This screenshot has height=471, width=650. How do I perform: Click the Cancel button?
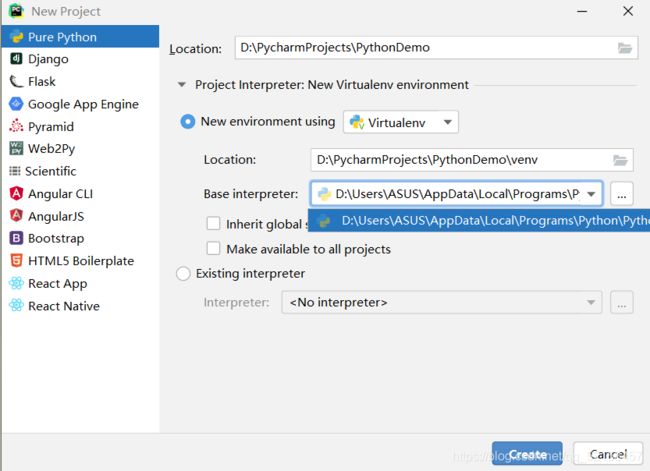pyautogui.click(x=608, y=454)
